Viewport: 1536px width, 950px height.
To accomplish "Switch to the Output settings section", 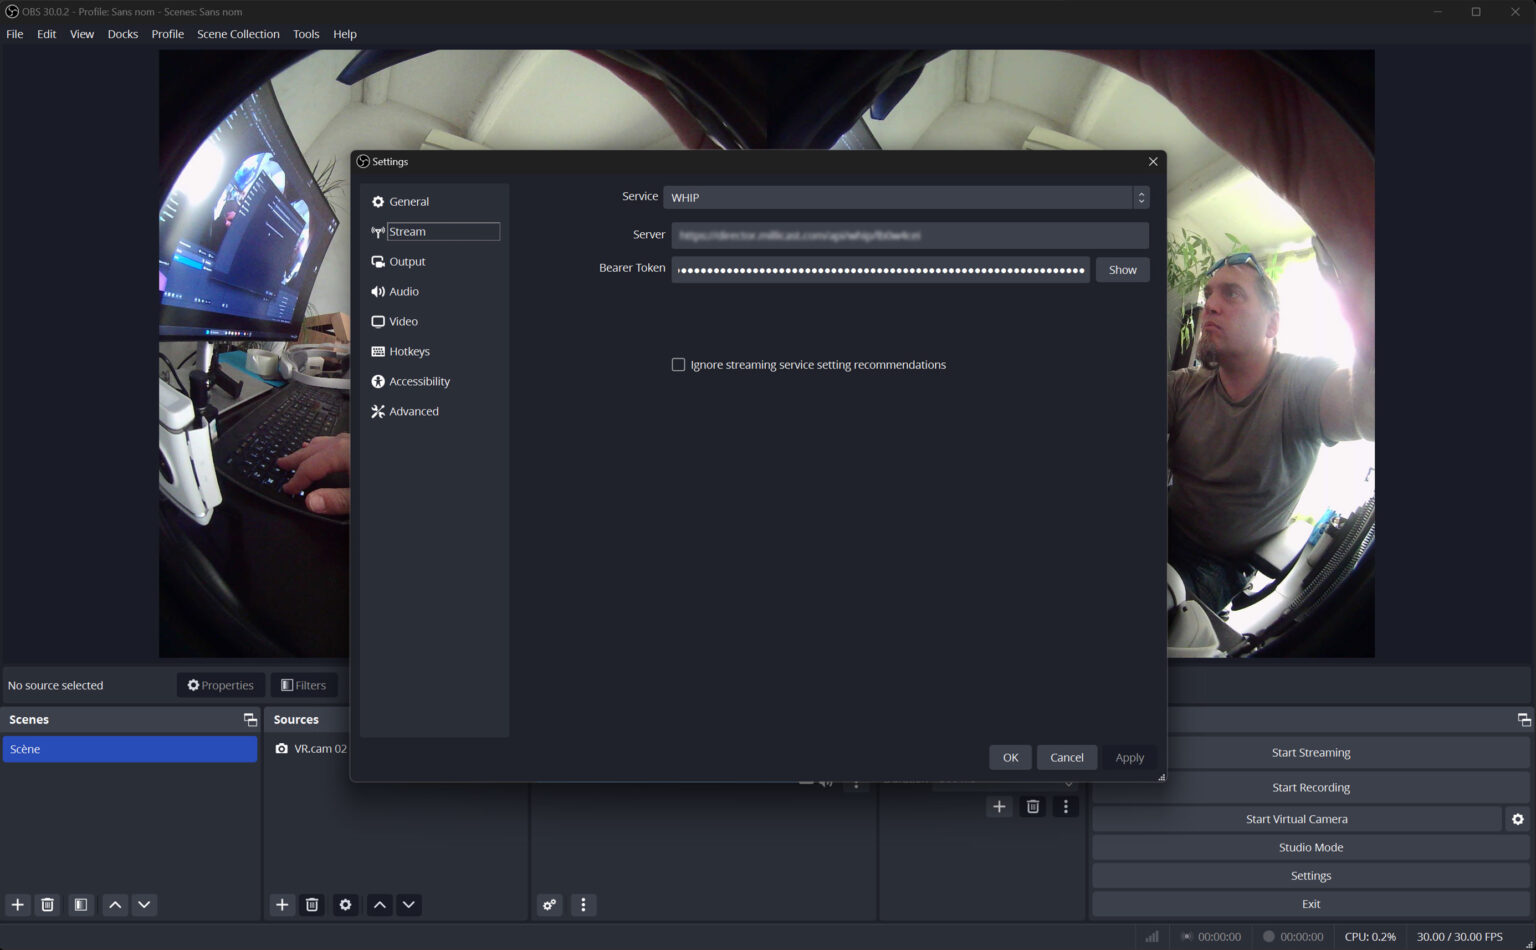I will [x=407, y=262].
